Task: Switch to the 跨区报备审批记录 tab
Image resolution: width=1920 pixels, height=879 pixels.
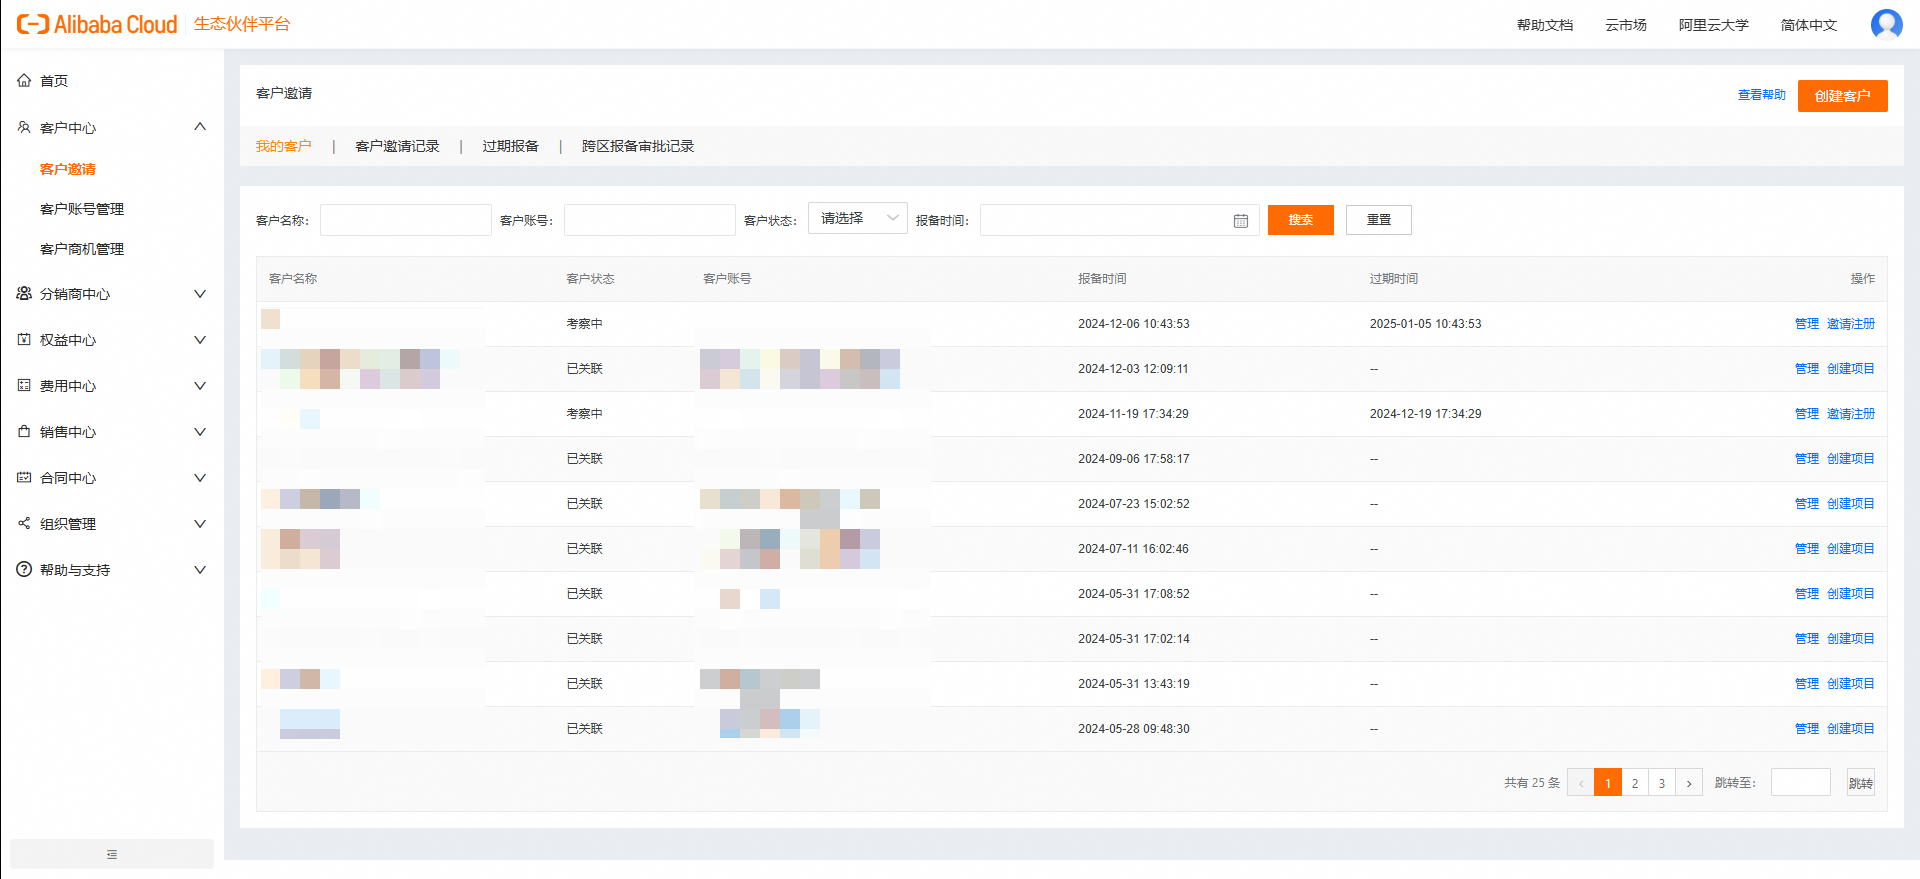Action: click(x=638, y=146)
